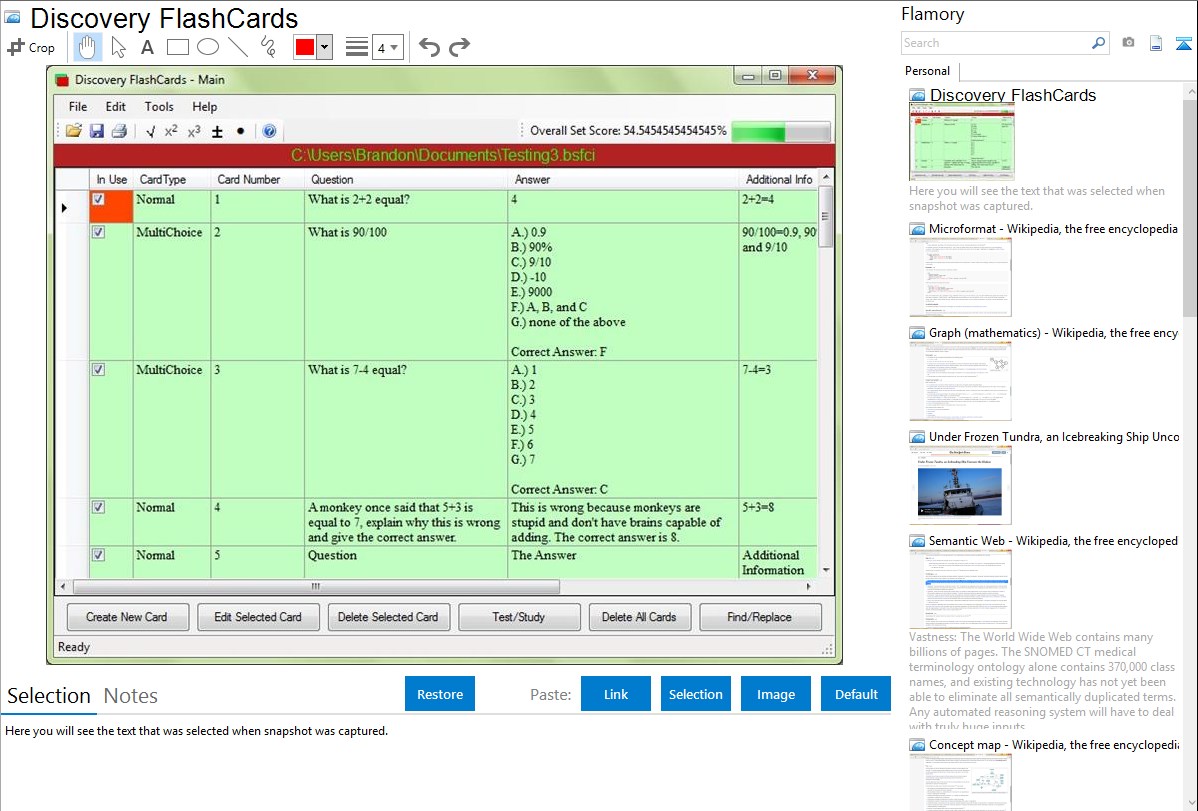This screenshot has width=1198, height=811.
Task: Open the Under Frozen Tundra snapshot thumbnail
Action: coord(960,485)
